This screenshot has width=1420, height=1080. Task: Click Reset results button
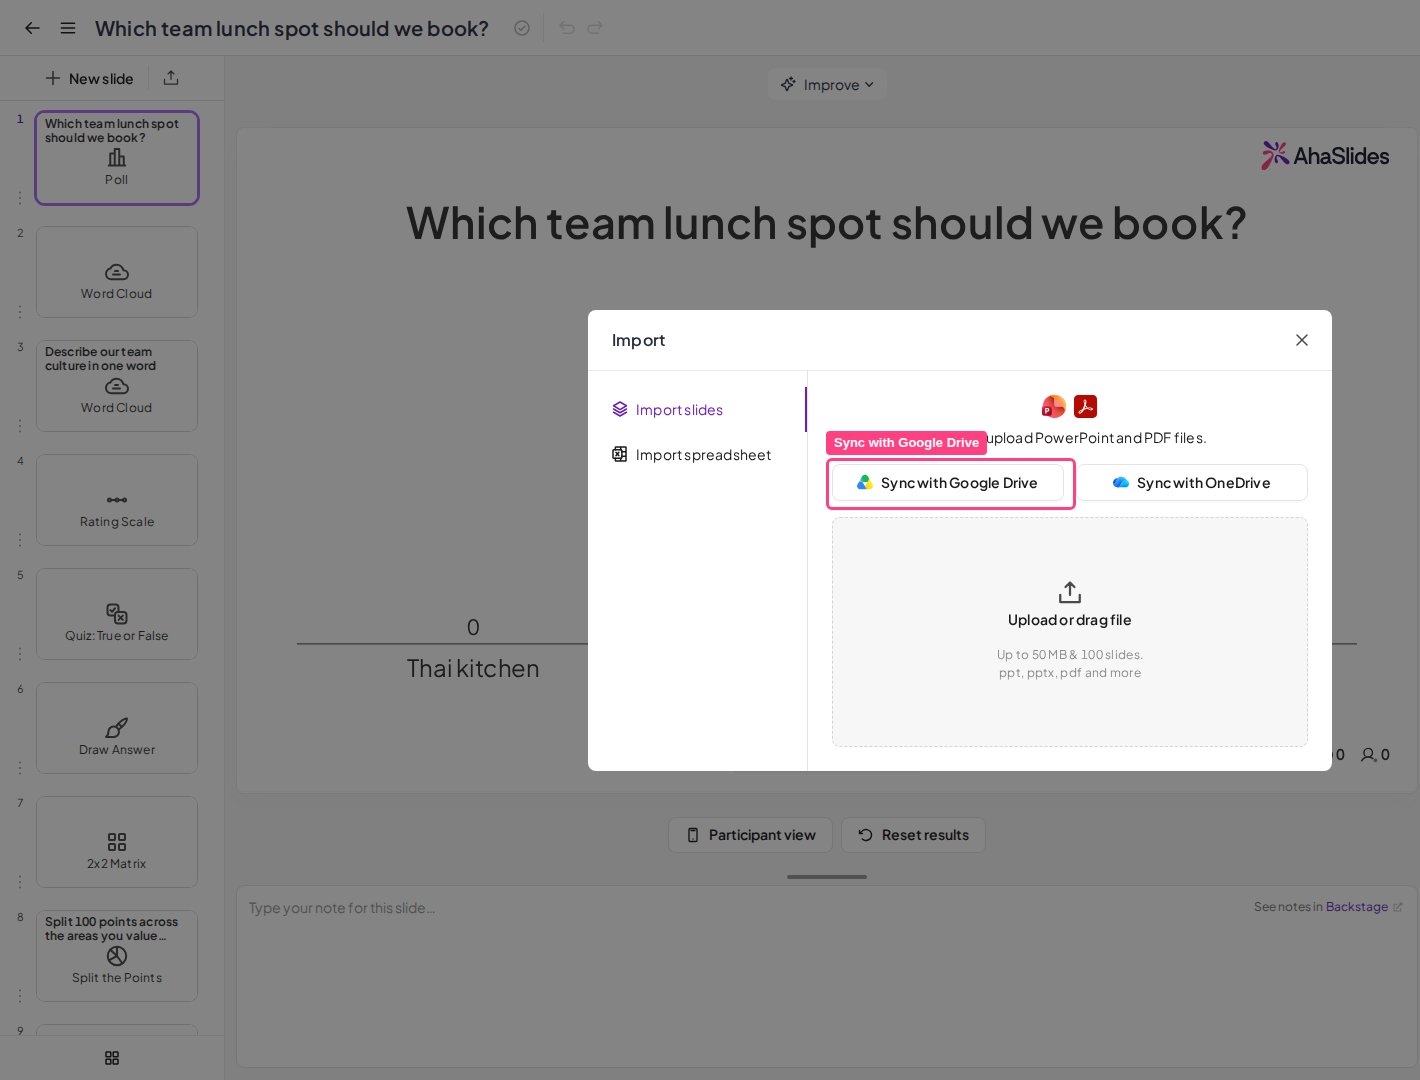[x=913, y=835]
